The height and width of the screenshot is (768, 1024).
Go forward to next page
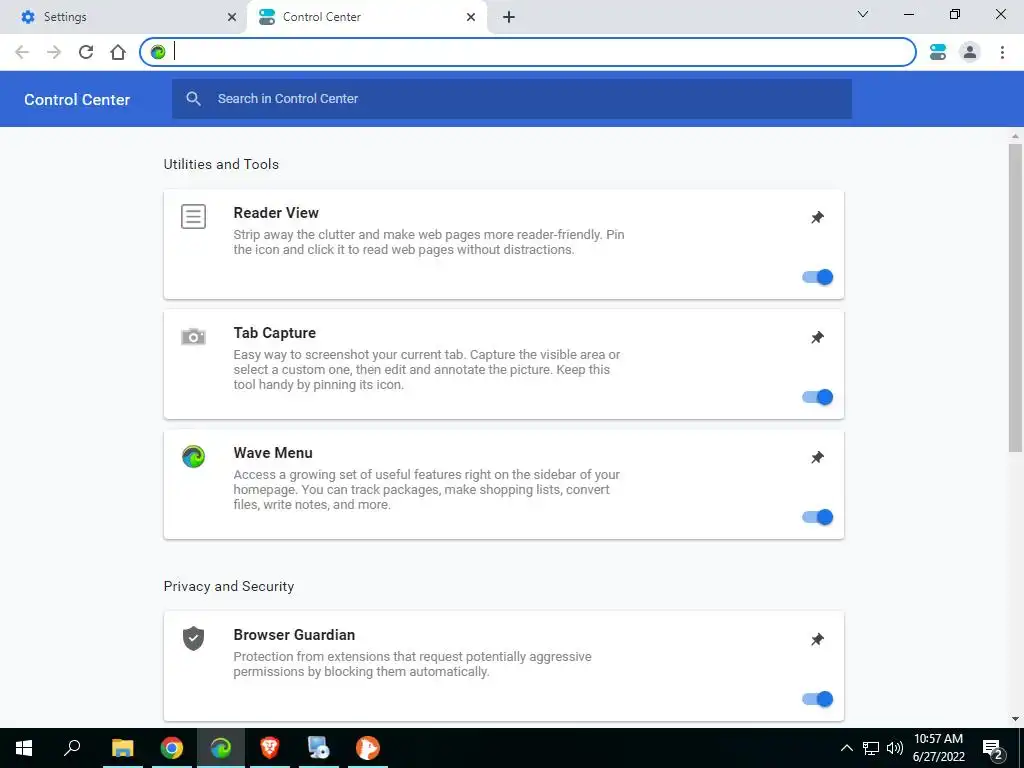(x=54, y=52)
